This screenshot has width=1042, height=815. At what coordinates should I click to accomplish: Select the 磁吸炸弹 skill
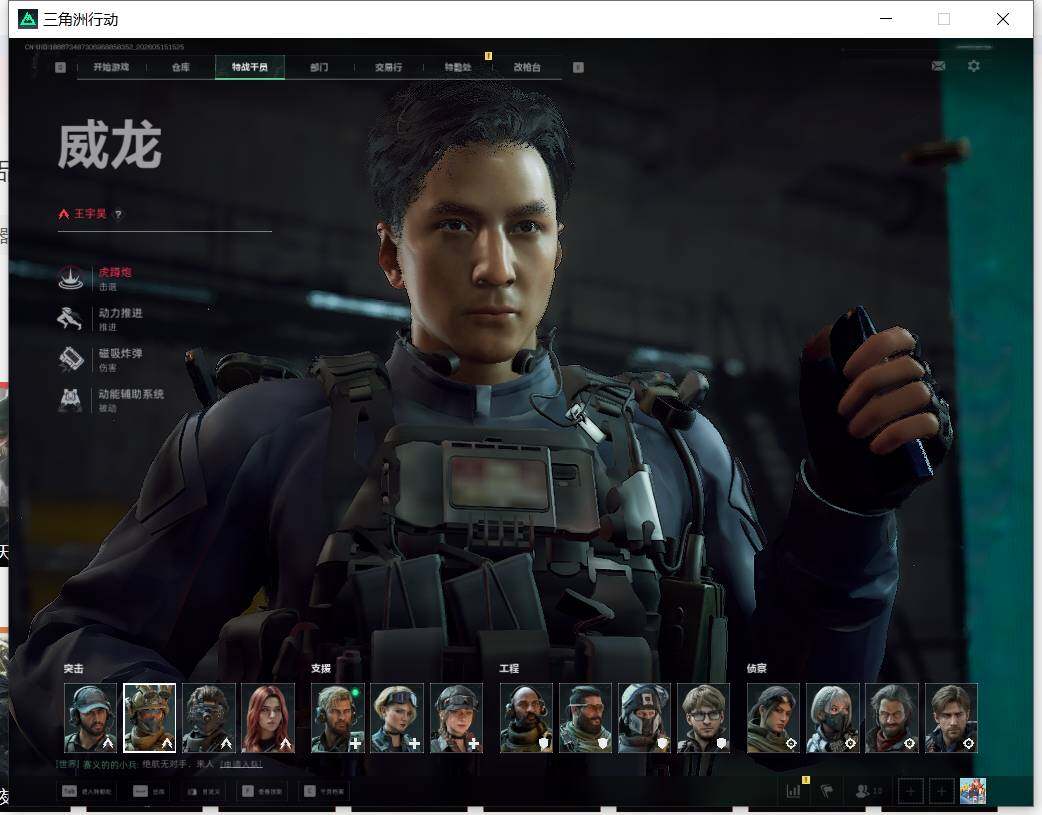pos(101,359)
